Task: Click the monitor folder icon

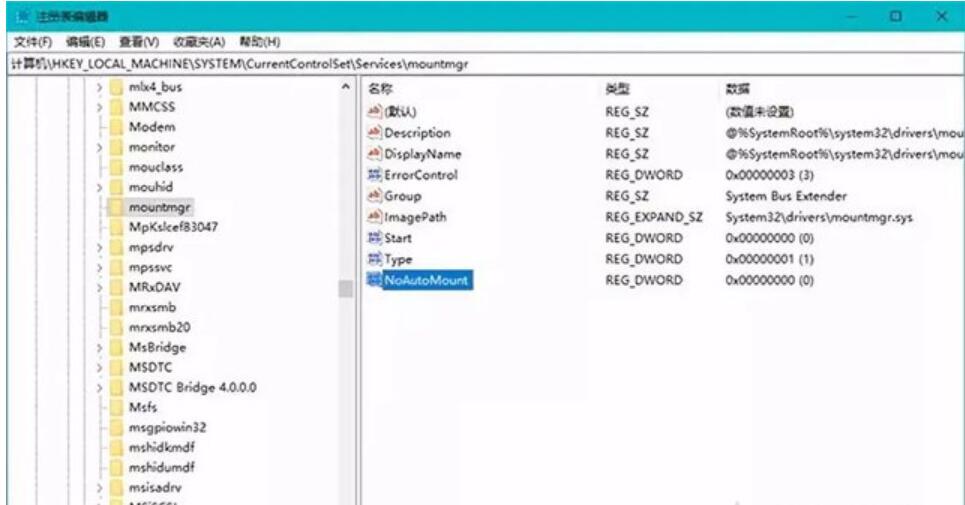Action: [116, 147]
